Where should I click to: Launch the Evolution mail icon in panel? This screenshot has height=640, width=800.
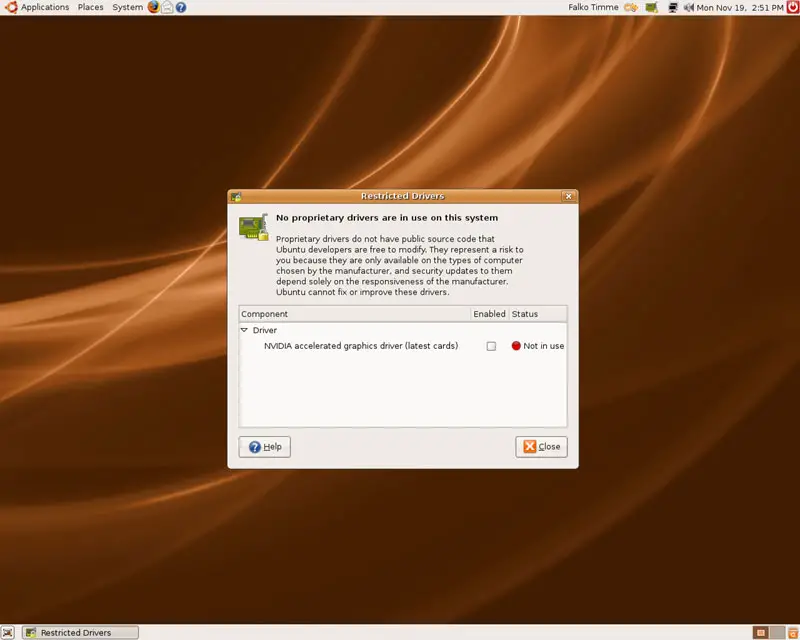(167, 7)
